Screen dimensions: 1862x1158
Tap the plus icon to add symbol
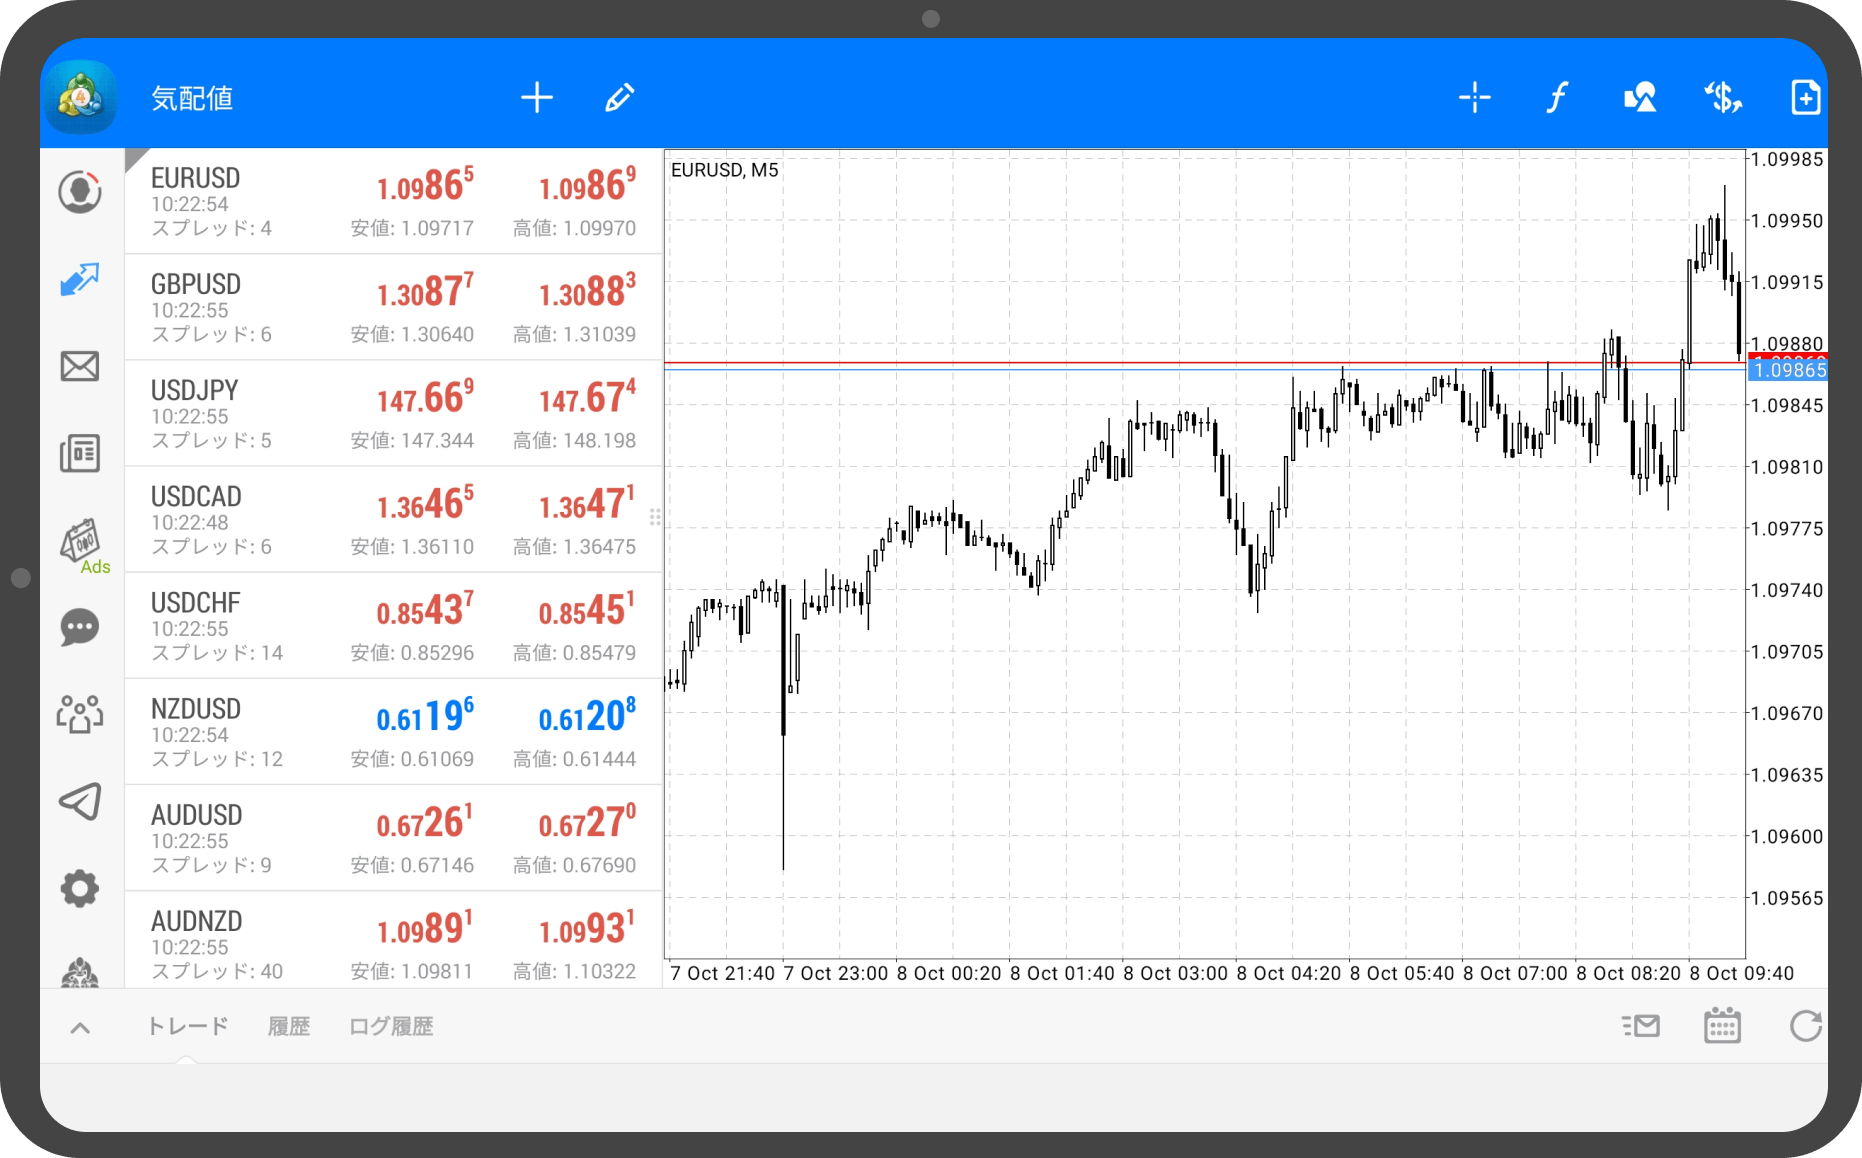[537, 98]
